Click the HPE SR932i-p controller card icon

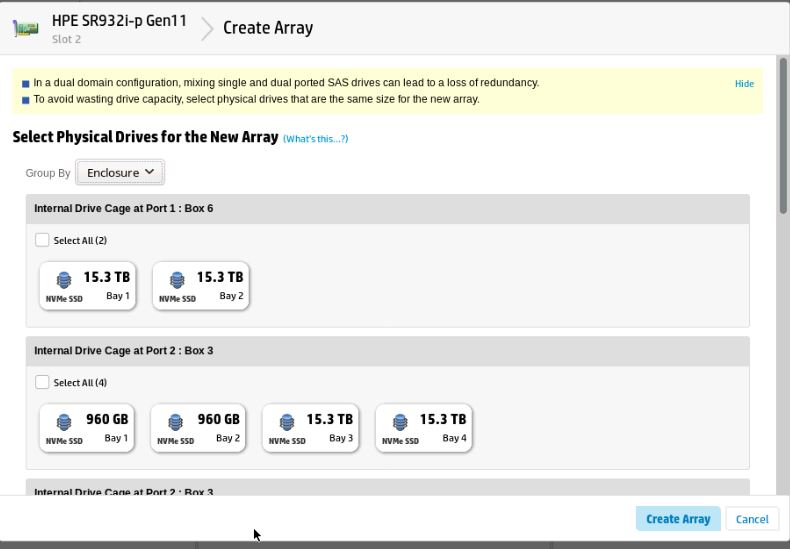tap(25, 28)
